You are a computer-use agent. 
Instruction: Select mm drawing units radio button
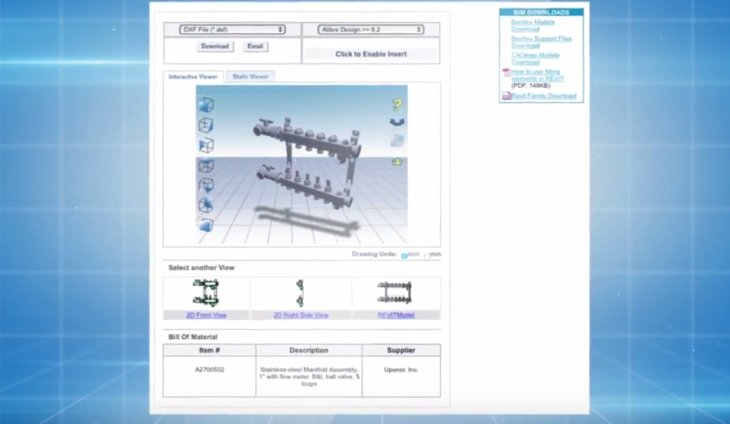click(426, 256)
